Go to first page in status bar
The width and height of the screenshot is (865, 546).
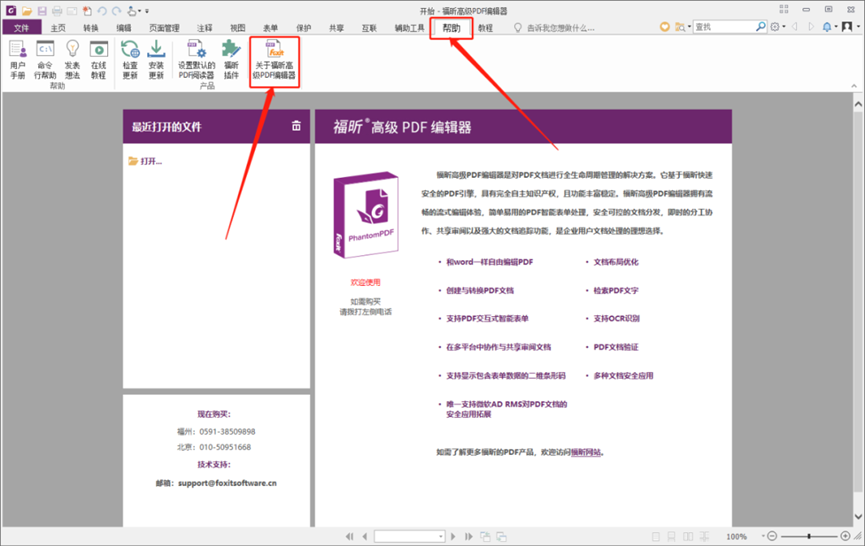point(349,536)
